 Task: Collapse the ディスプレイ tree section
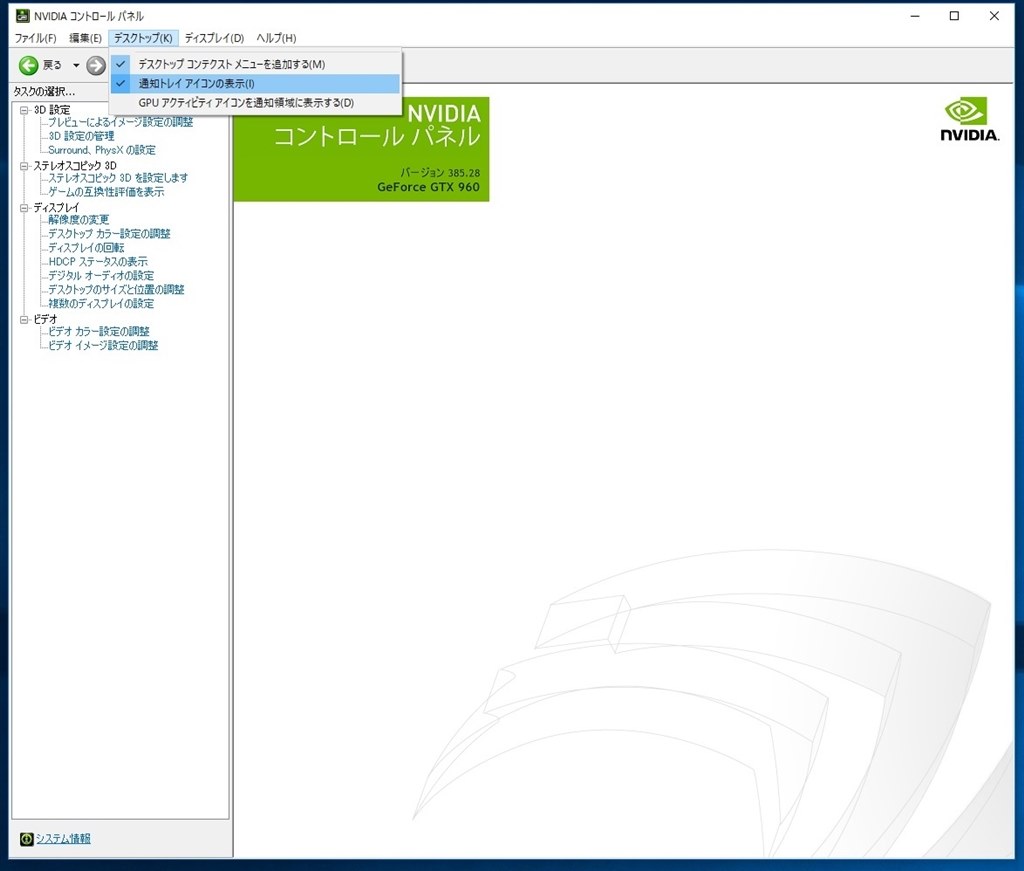(23, 205)
